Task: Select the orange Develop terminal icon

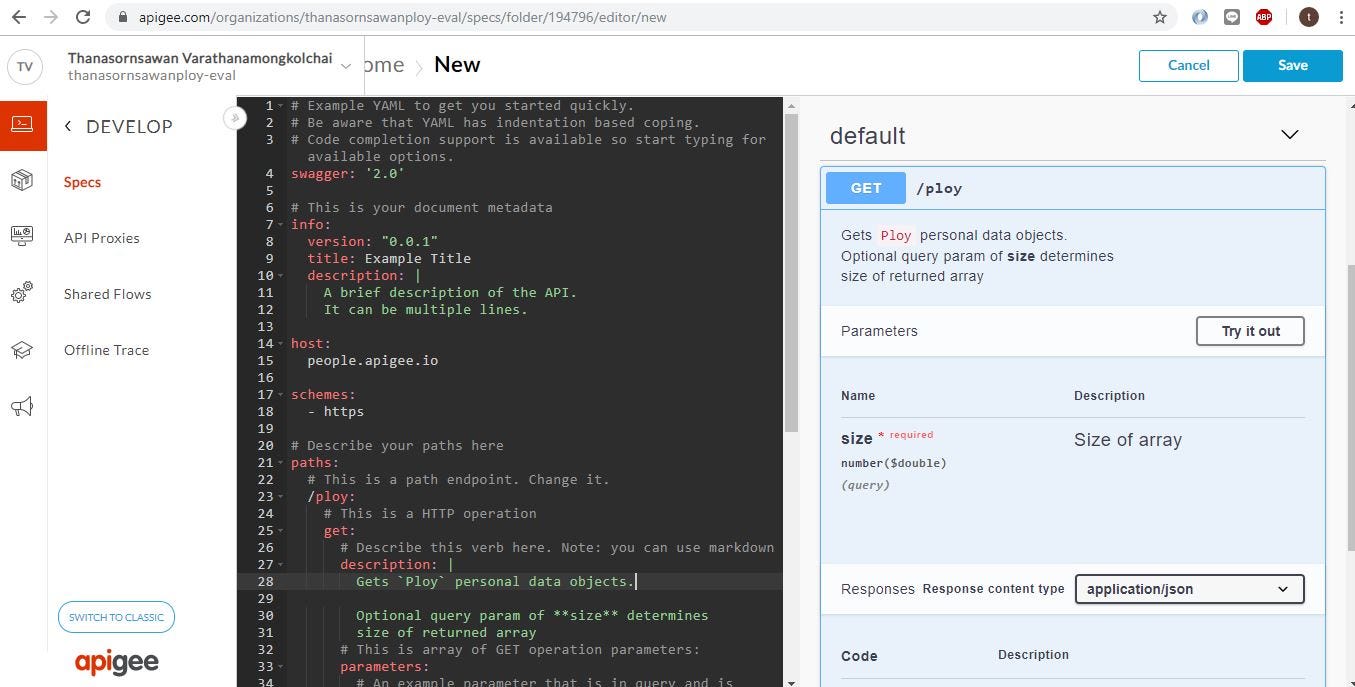Action: 24,123
